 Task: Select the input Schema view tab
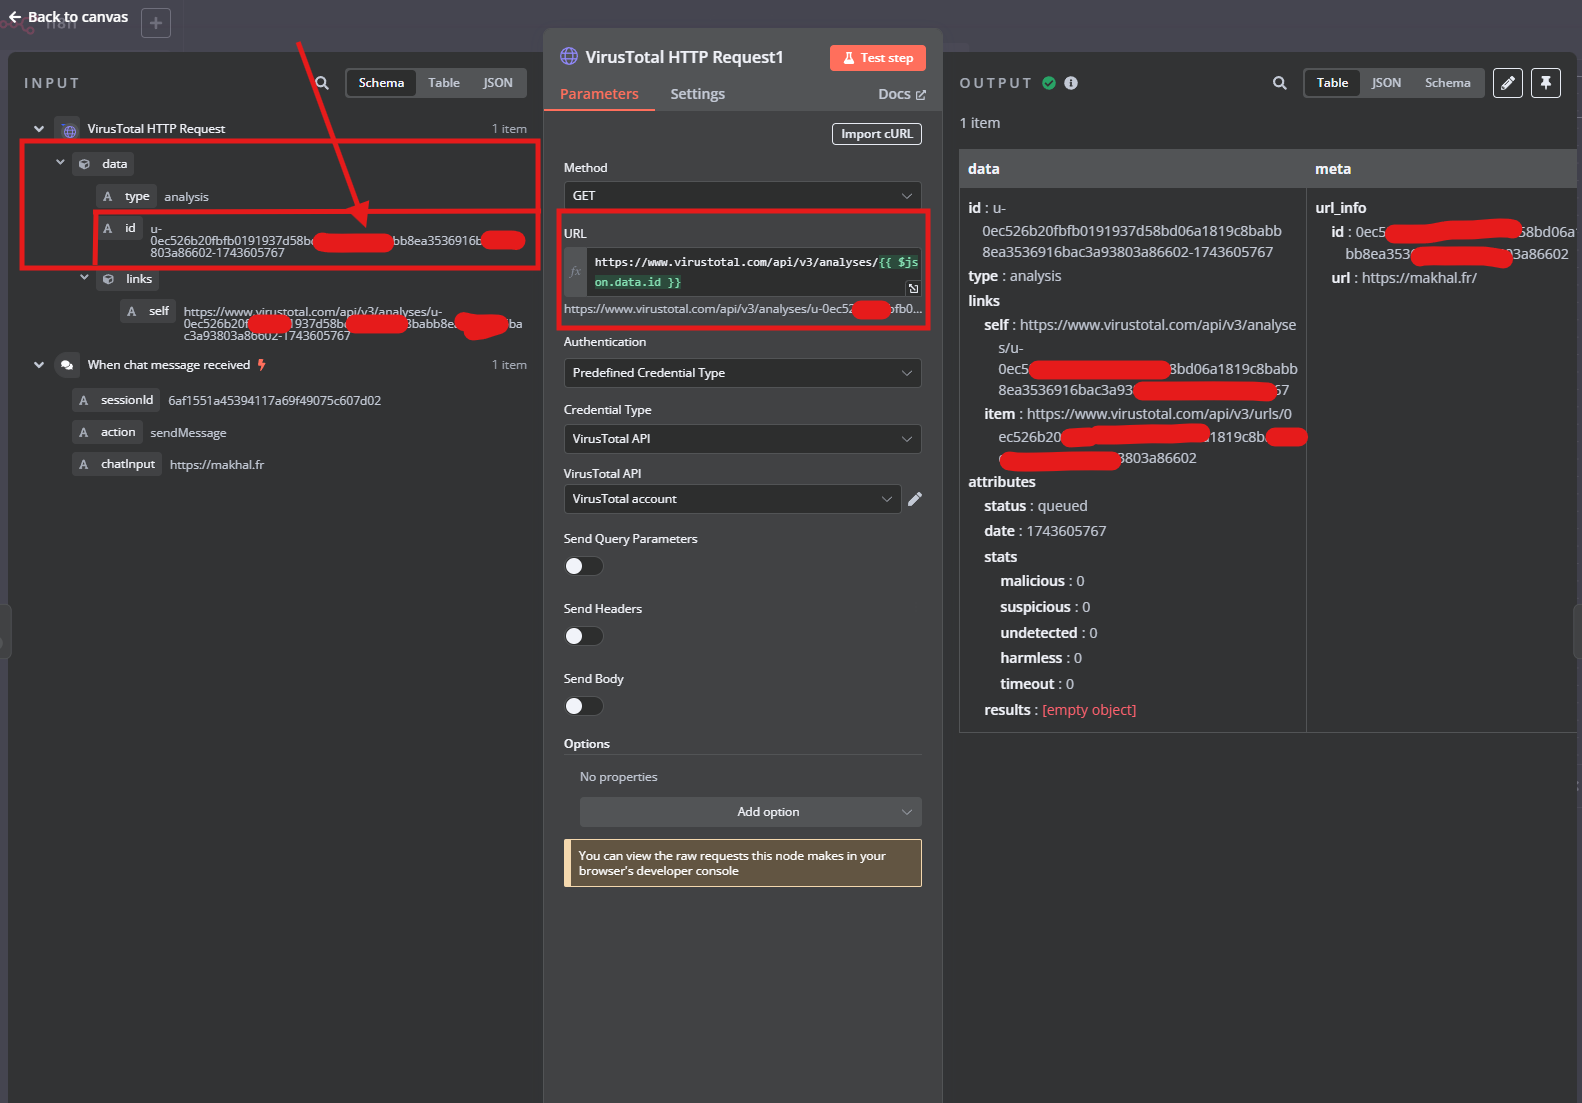point(381,83)
